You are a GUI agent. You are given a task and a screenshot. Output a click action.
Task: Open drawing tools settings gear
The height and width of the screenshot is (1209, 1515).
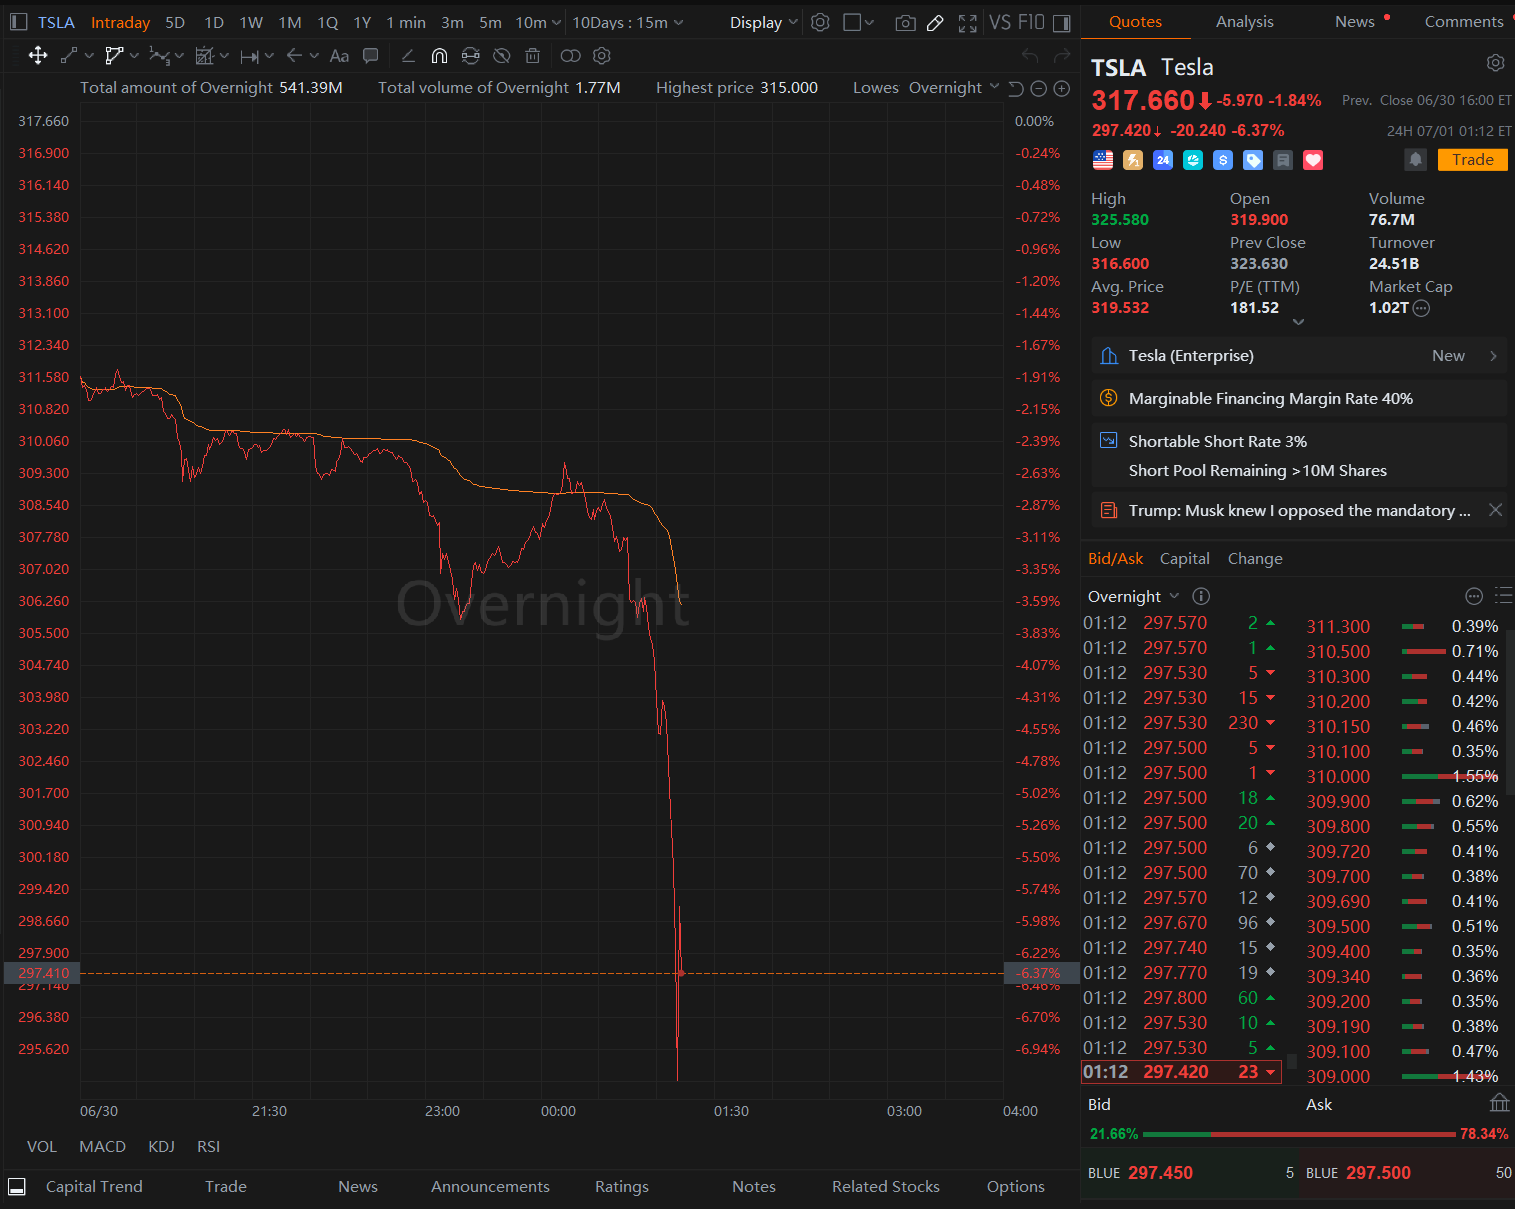click(x=601, y=56)
